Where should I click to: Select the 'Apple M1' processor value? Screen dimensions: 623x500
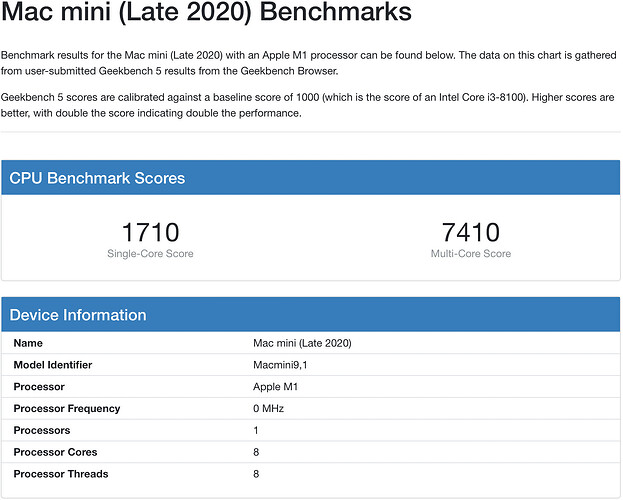click(x=275, y=387)
